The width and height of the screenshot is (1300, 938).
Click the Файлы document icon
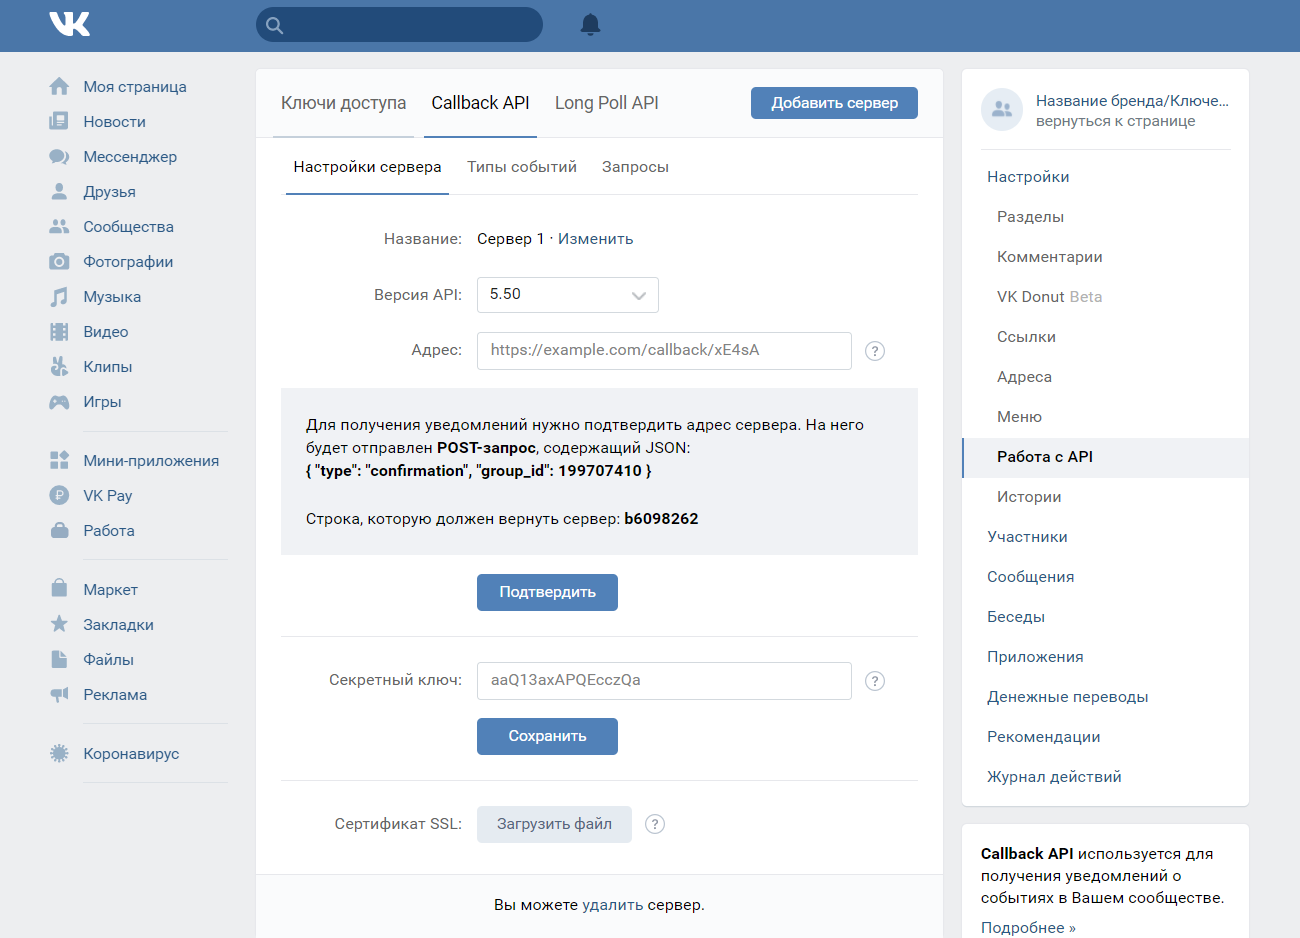pyautogui.click(x=59, y=660)
